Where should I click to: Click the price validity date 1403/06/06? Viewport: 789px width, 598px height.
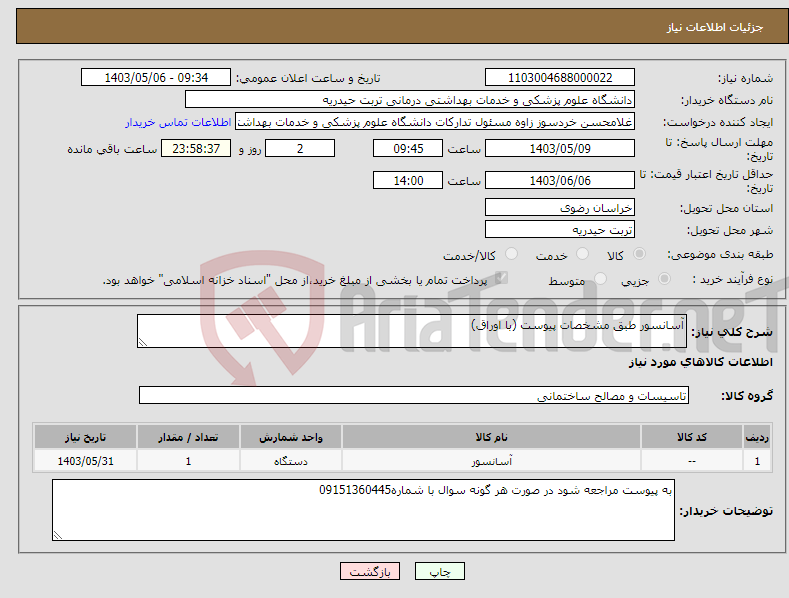[x=560, y=180]
